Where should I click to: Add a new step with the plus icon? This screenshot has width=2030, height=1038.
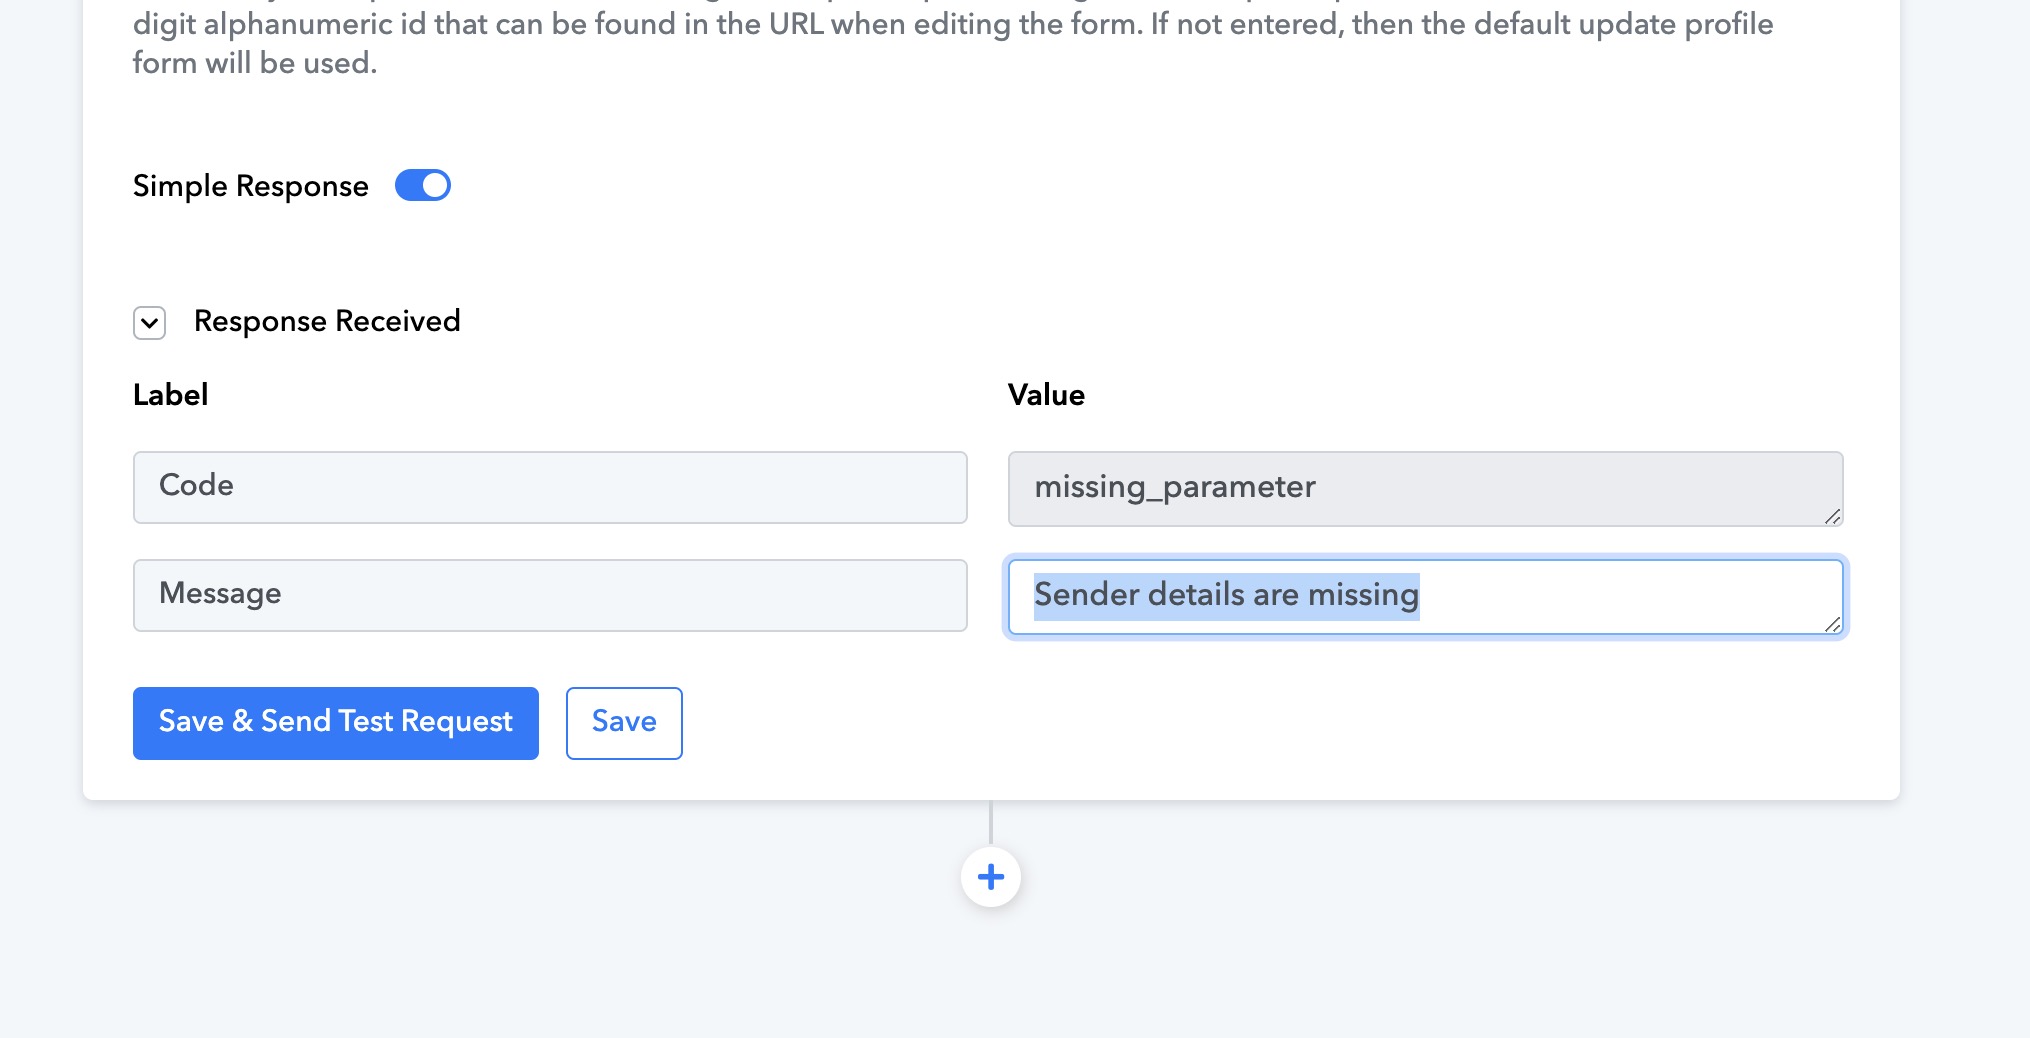click(990, 877)
